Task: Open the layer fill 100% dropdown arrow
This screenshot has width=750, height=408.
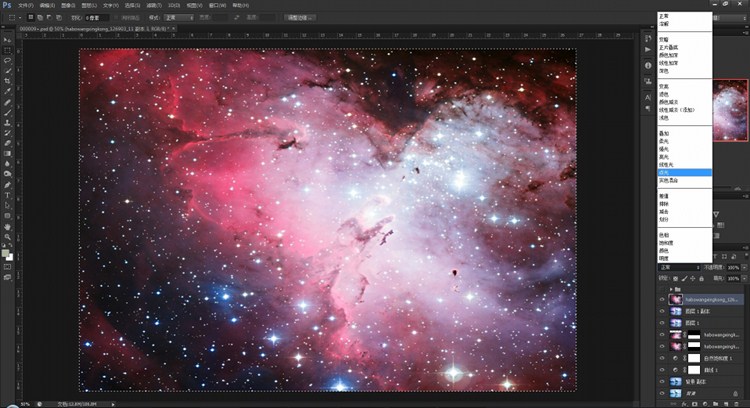Action: (744, 278)
